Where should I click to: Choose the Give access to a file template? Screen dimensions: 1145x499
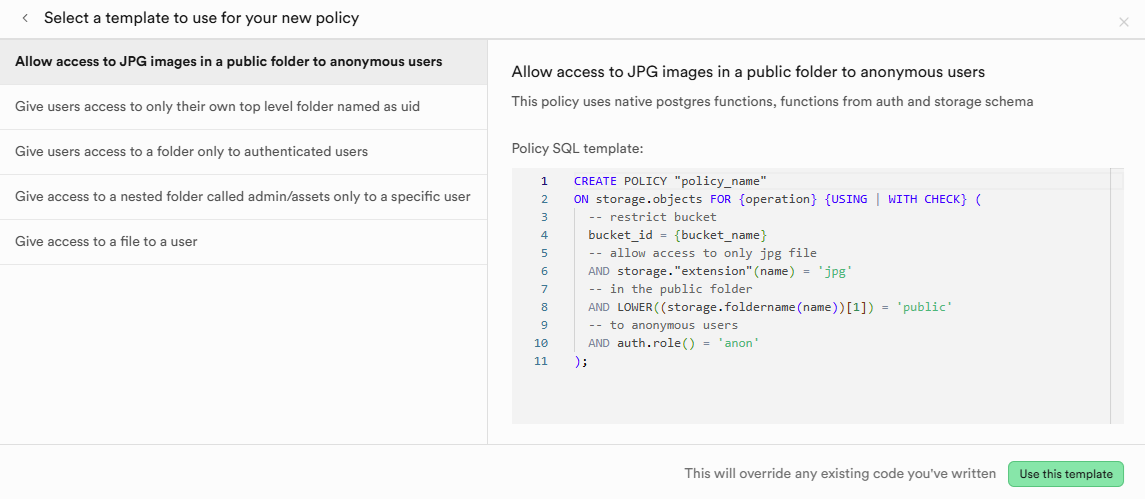(244, 242)
